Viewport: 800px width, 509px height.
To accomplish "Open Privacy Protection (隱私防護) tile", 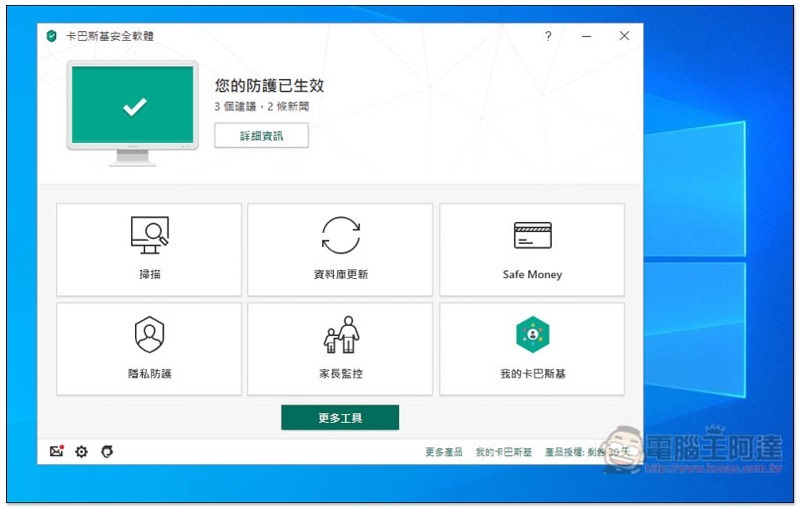I will (149, 349).
